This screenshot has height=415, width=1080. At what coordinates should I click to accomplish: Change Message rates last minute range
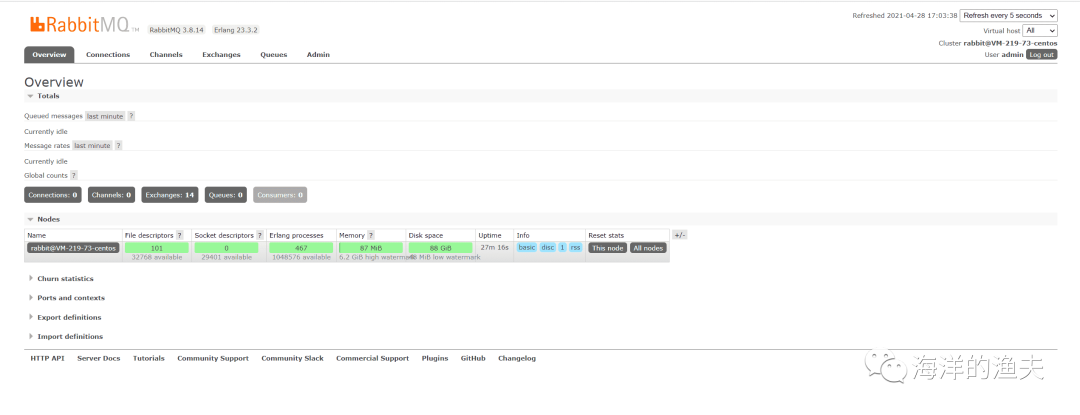pos(92,146)
